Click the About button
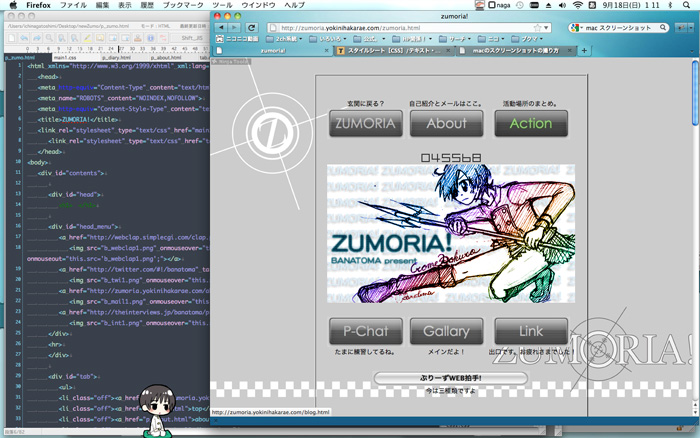 [x=446, y=123]
